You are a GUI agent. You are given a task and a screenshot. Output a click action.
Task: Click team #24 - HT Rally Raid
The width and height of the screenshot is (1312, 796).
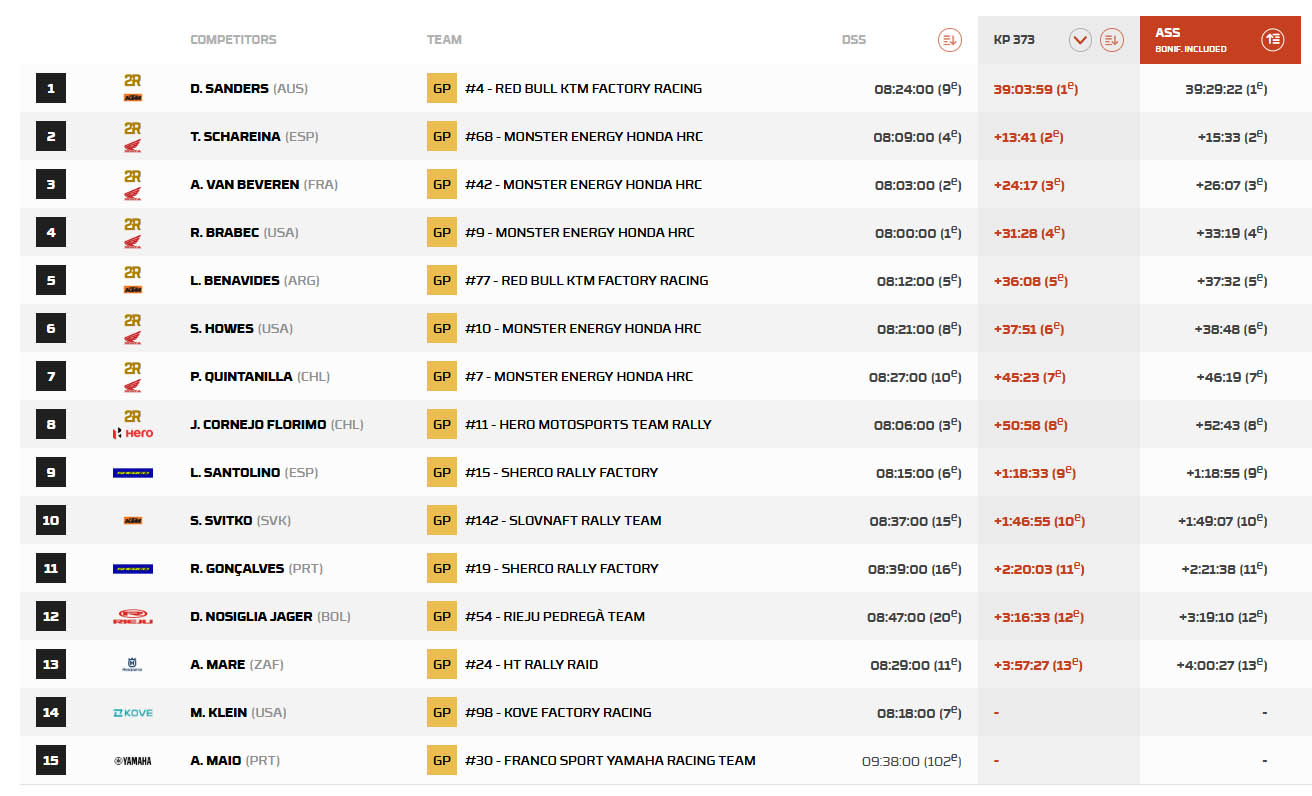(532, 664)
